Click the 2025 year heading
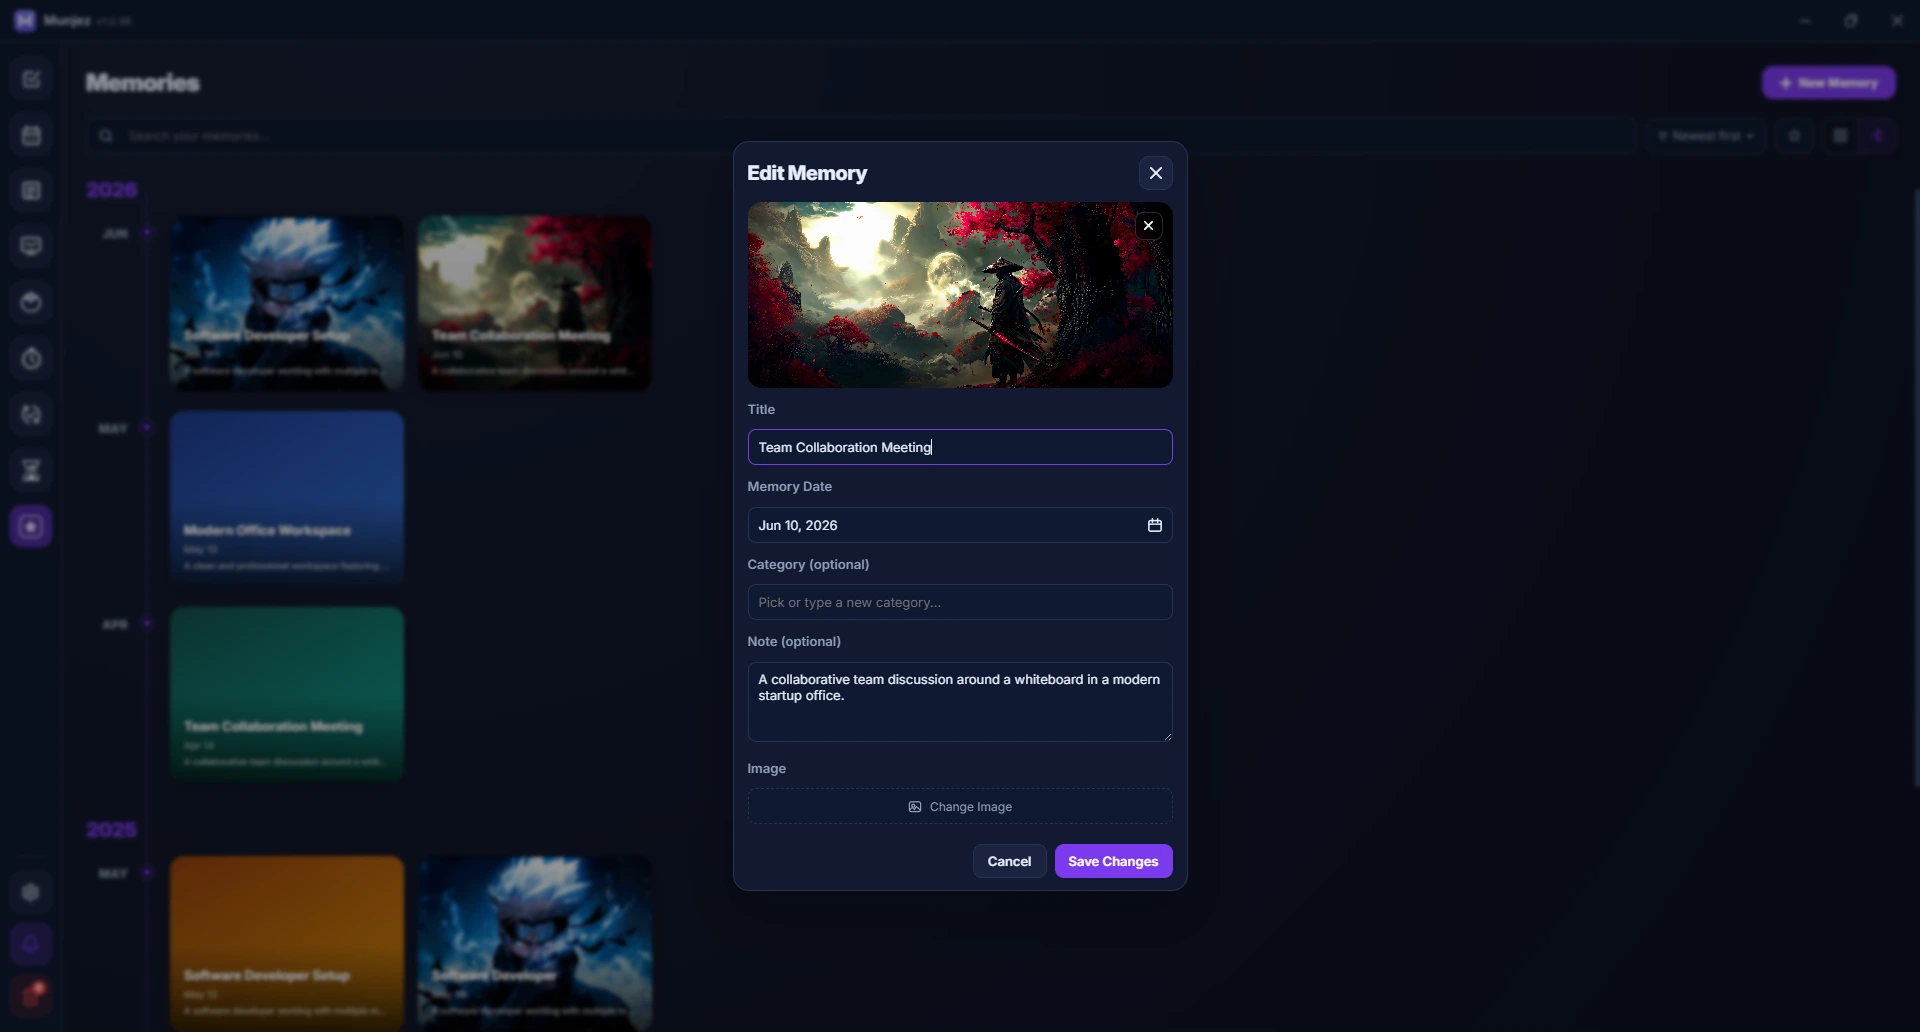The image size is (1920, 1032). 111,830
